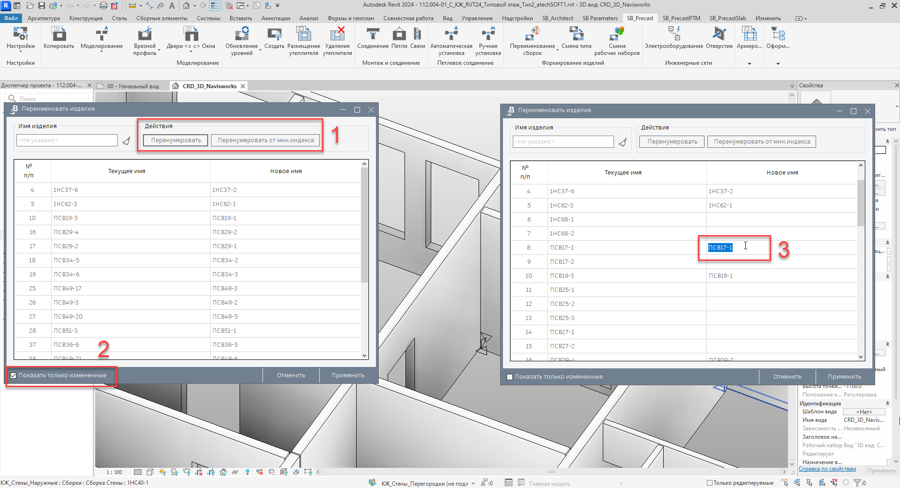The height and width of the screenshot is (488, 900).
Task: Activate the 00 - Начальный вид view tab
Action: (x=133, y=86)
